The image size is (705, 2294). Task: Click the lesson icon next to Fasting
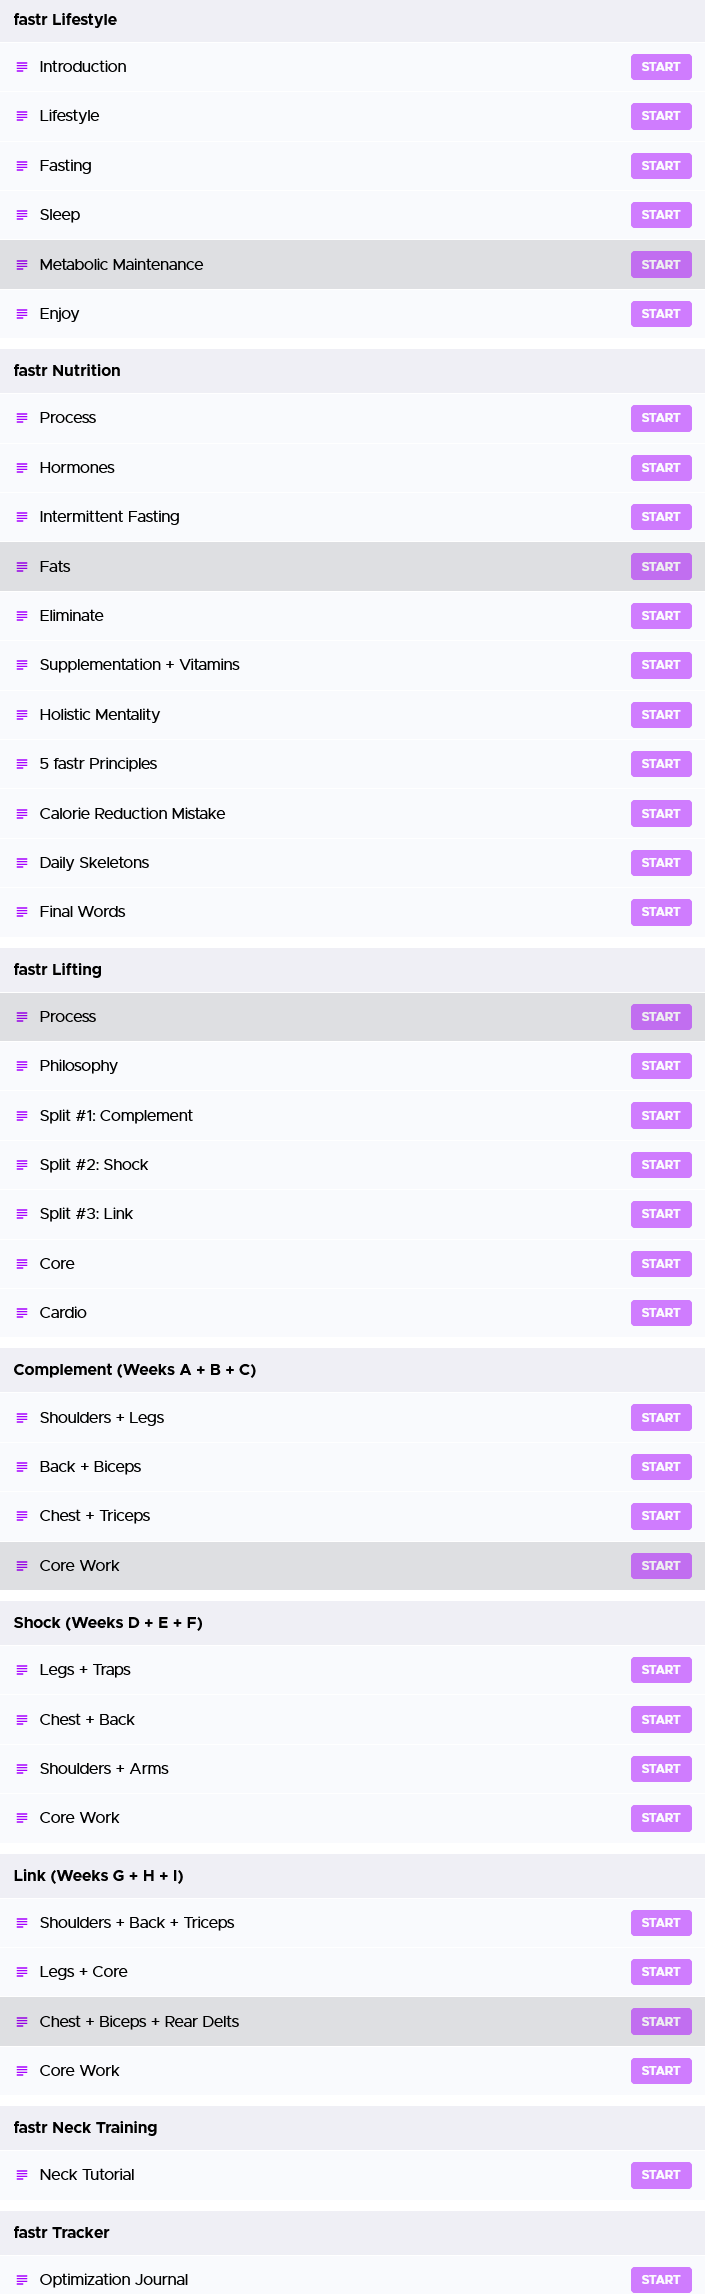click(x=22, y=166)
